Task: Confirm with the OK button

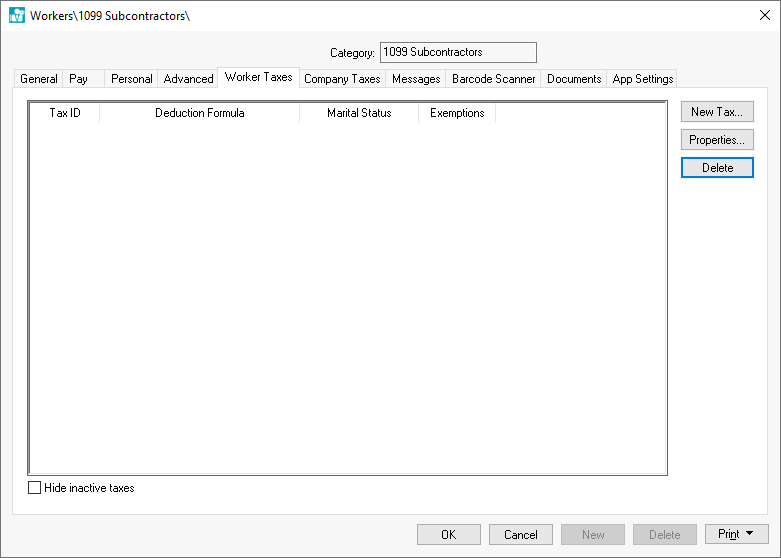Action: 448,535
